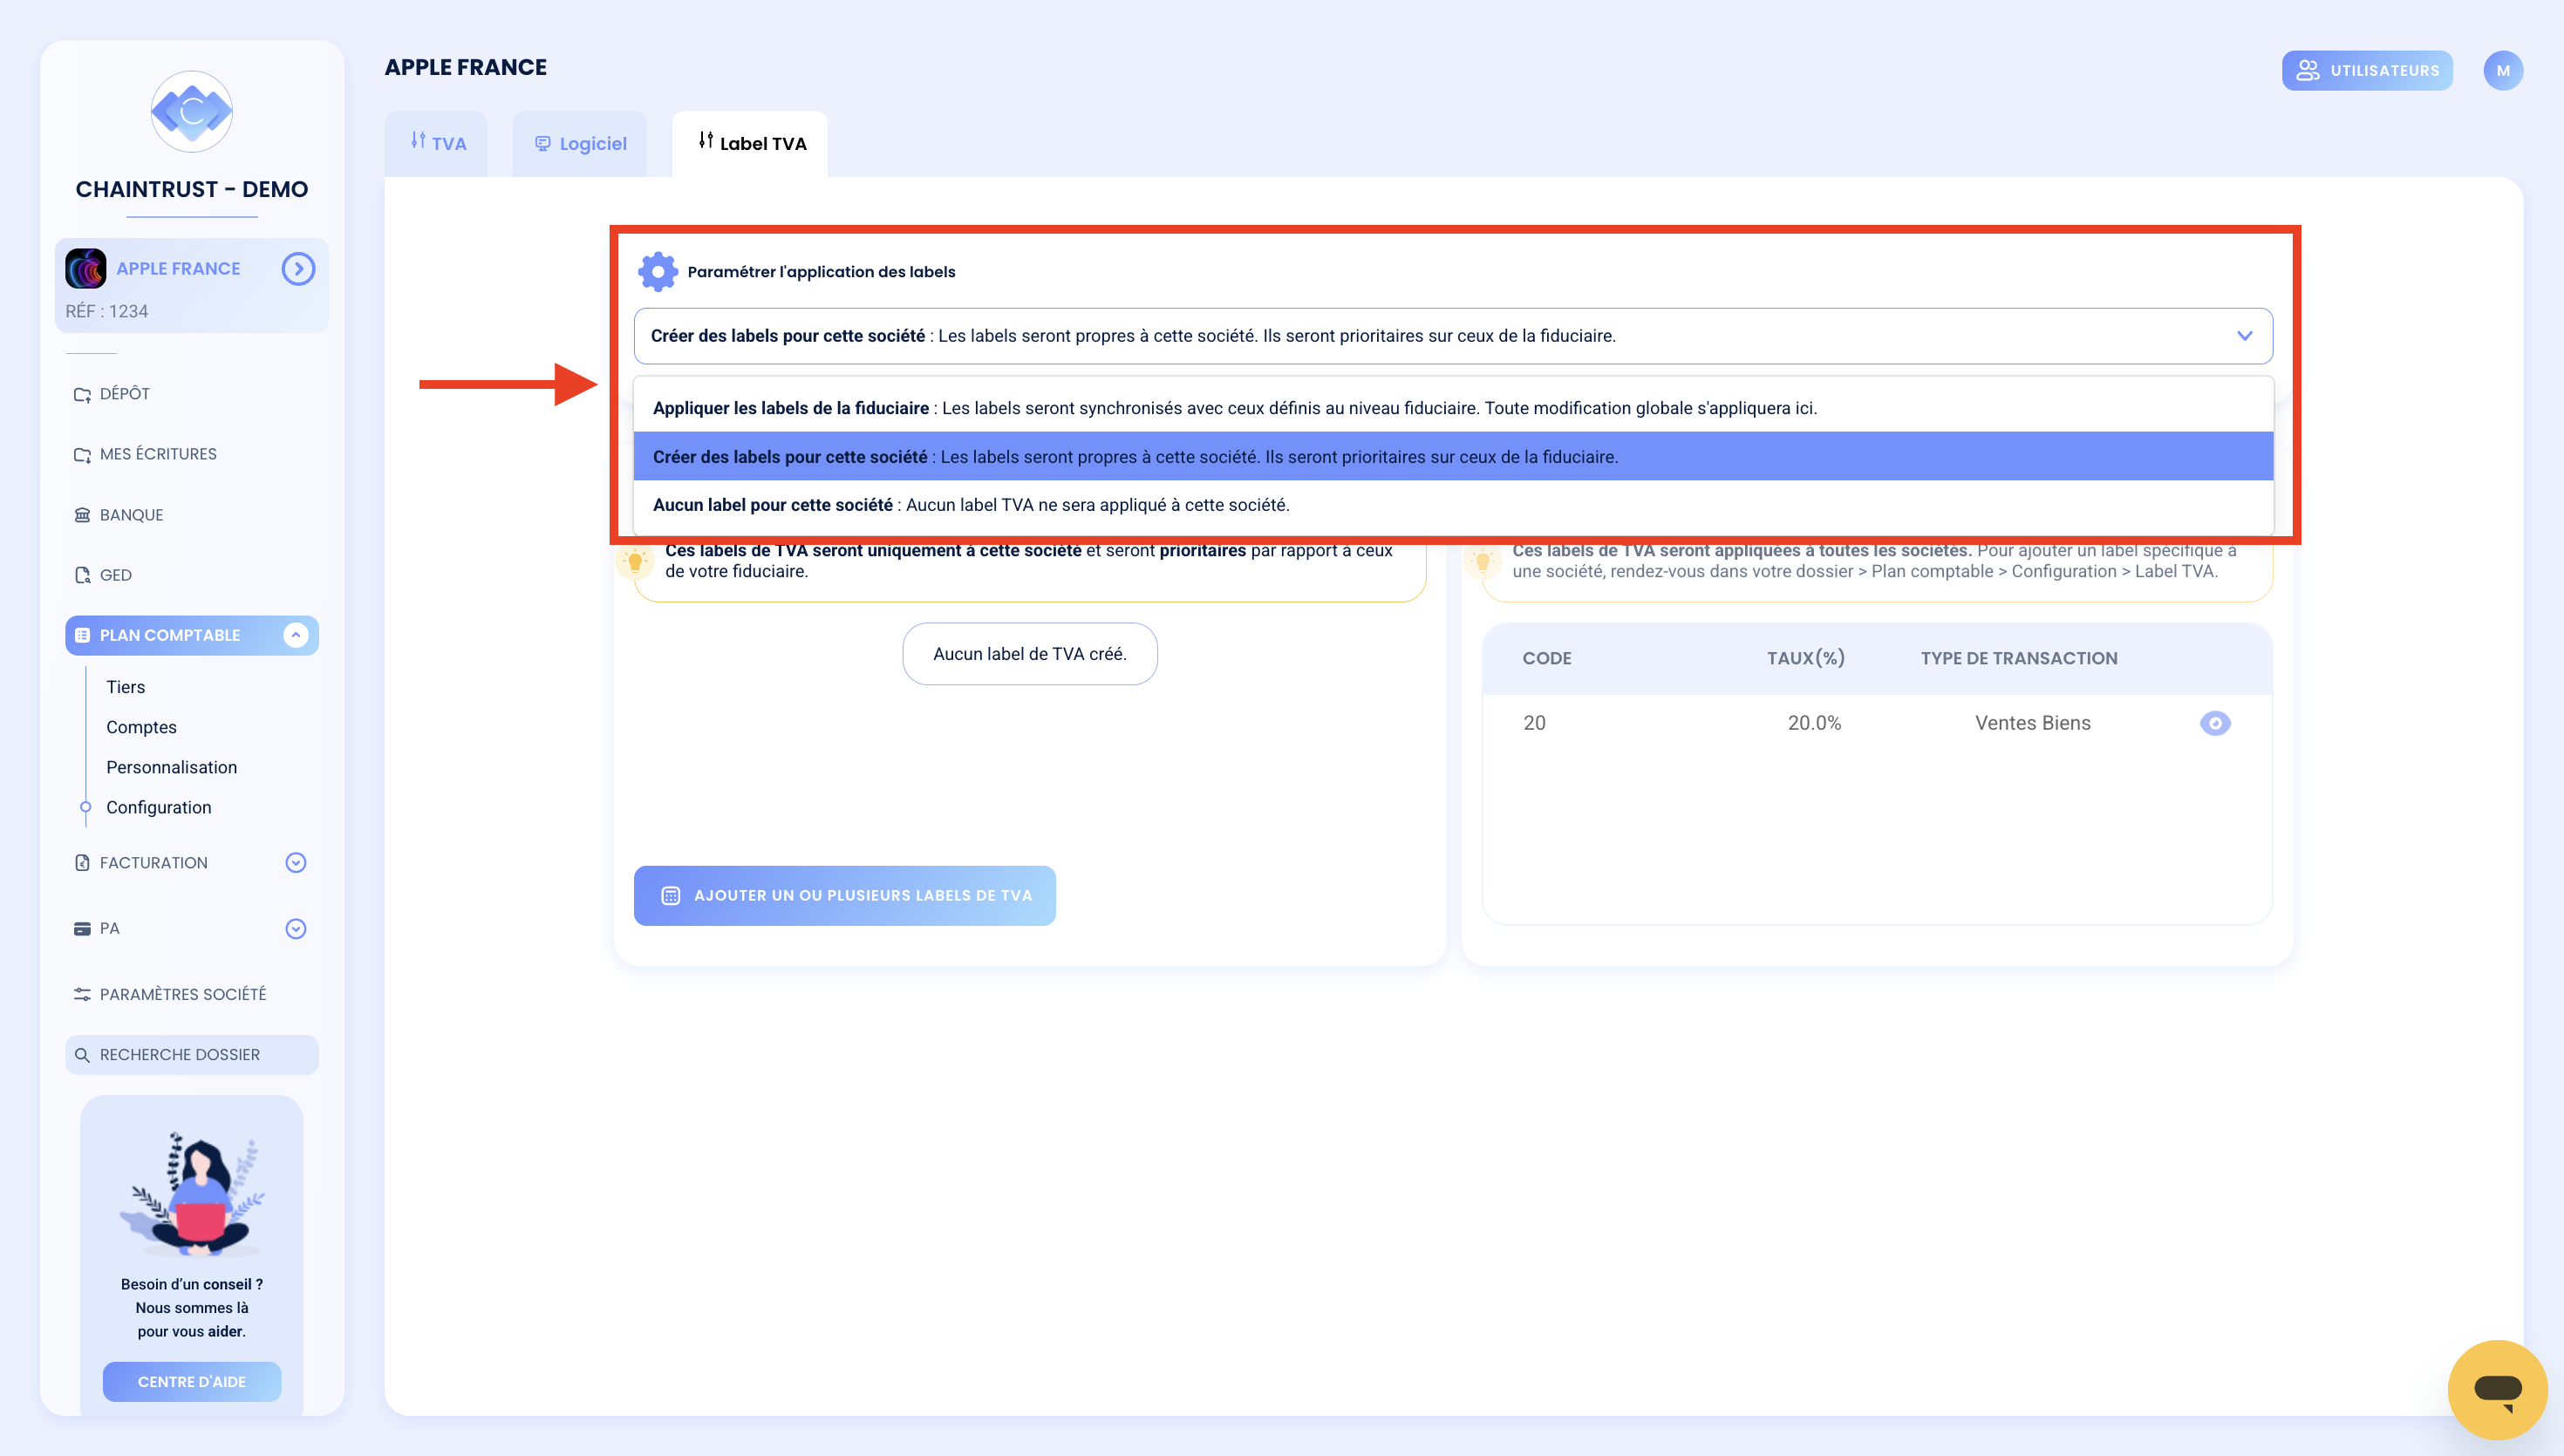Open the Personnalisation submenu item
The image size is (2564, 1456).
(172, 767)
